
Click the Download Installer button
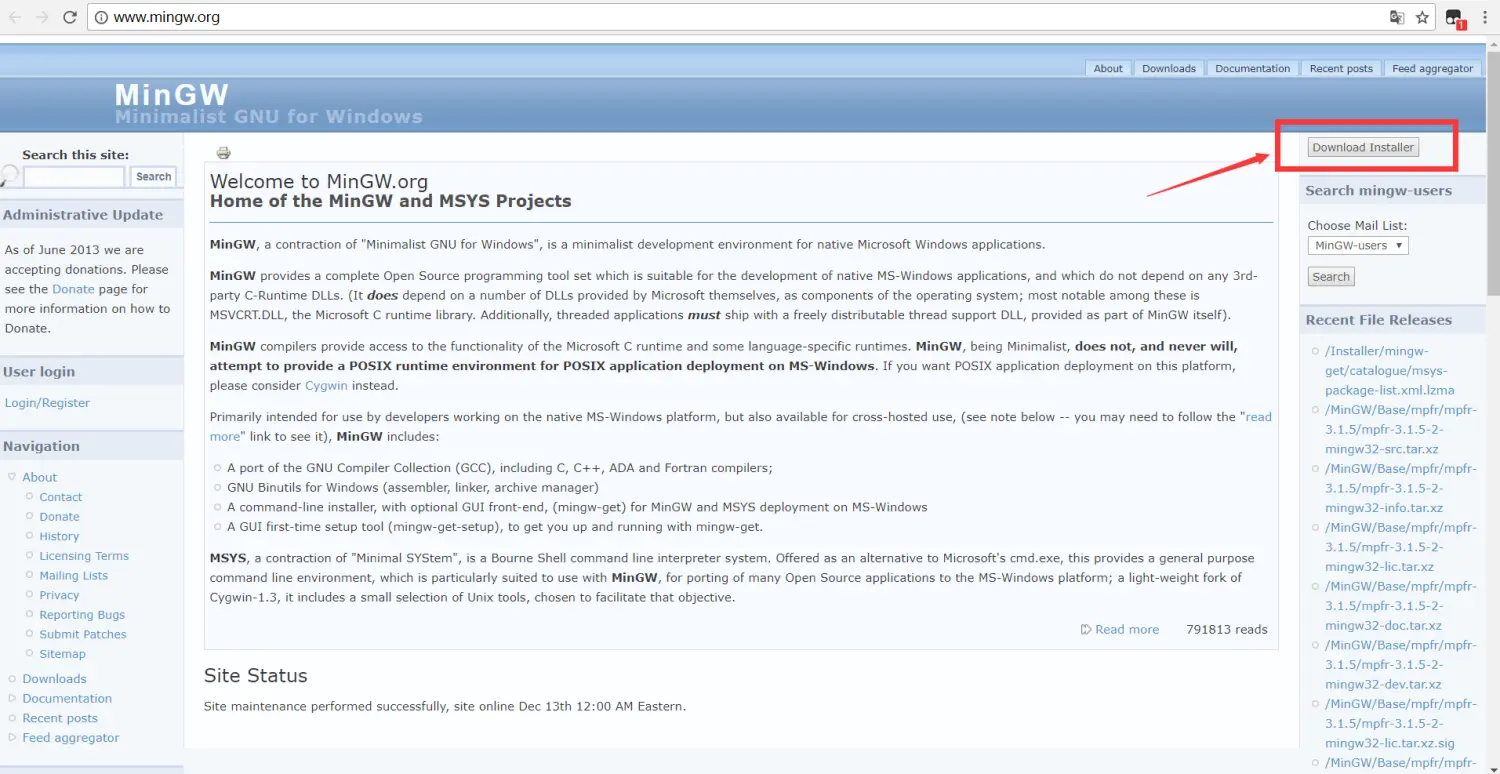(1363, 147)
